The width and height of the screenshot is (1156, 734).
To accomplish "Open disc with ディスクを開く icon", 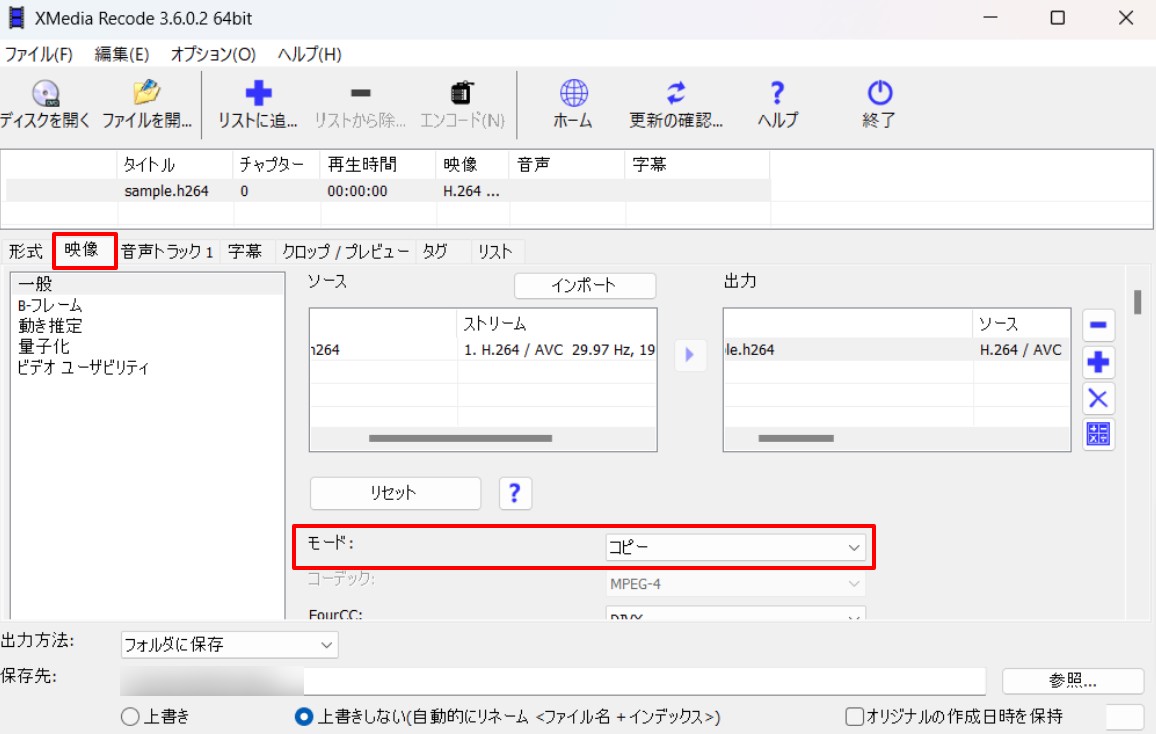I will coord(45,94).
